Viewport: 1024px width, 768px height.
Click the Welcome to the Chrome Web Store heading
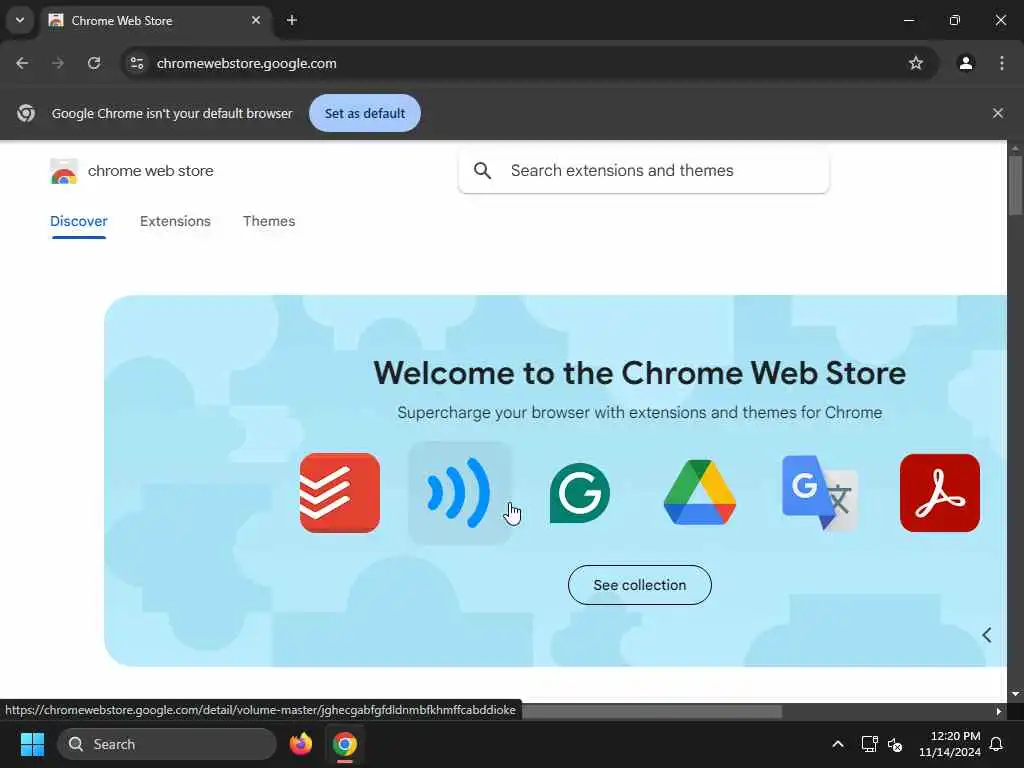coord(639,374)
